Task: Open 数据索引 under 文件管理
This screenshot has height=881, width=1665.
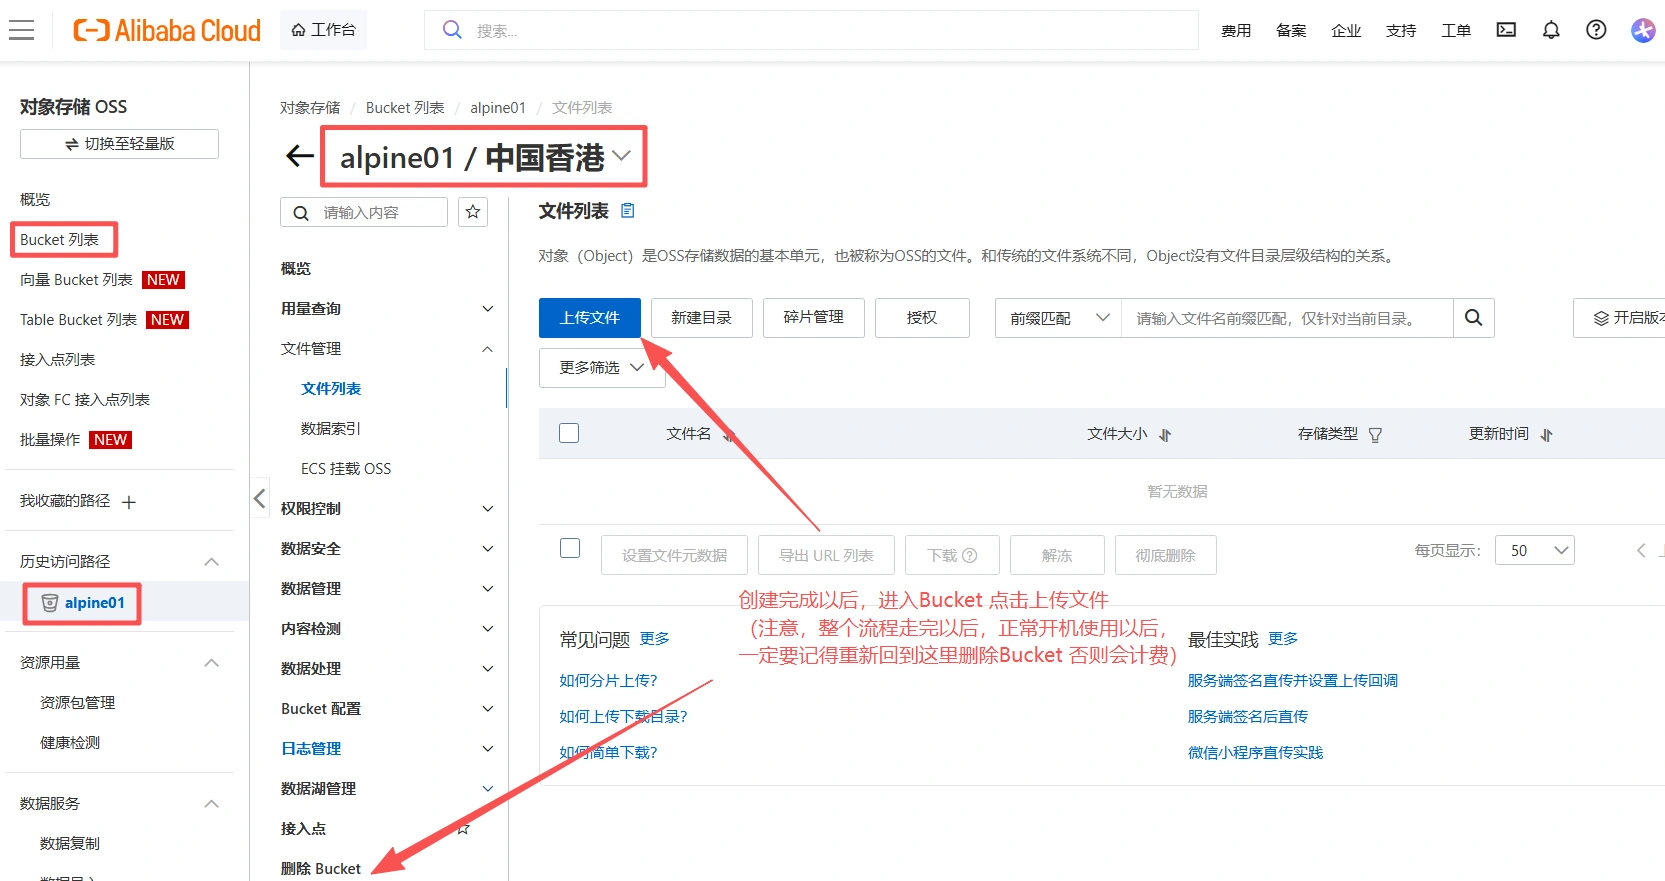Action: tap(331, 429)
